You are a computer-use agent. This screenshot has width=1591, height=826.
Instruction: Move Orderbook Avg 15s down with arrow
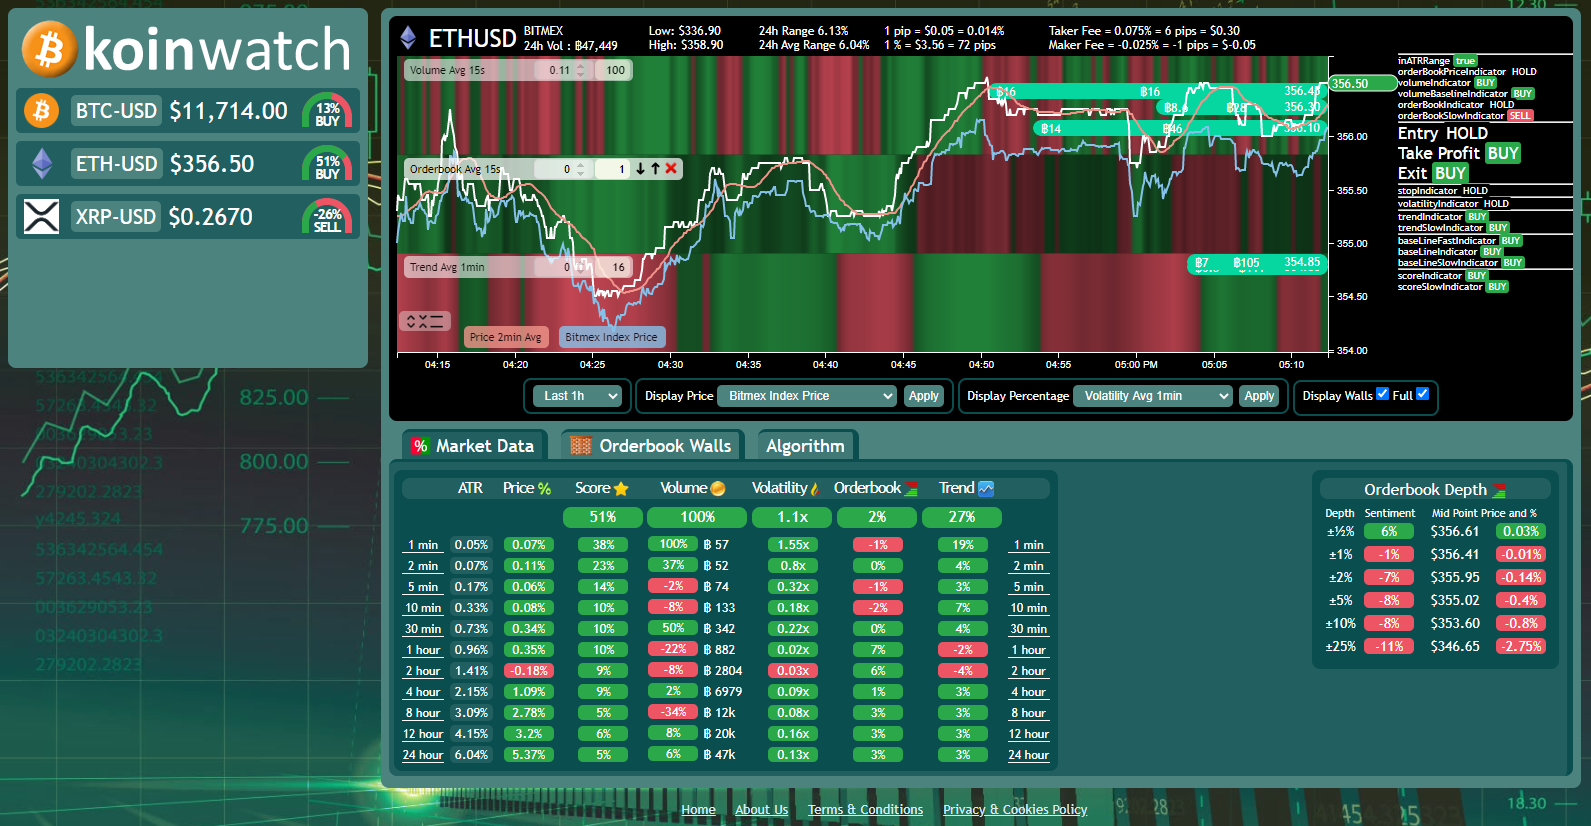[x=640, y=169]
